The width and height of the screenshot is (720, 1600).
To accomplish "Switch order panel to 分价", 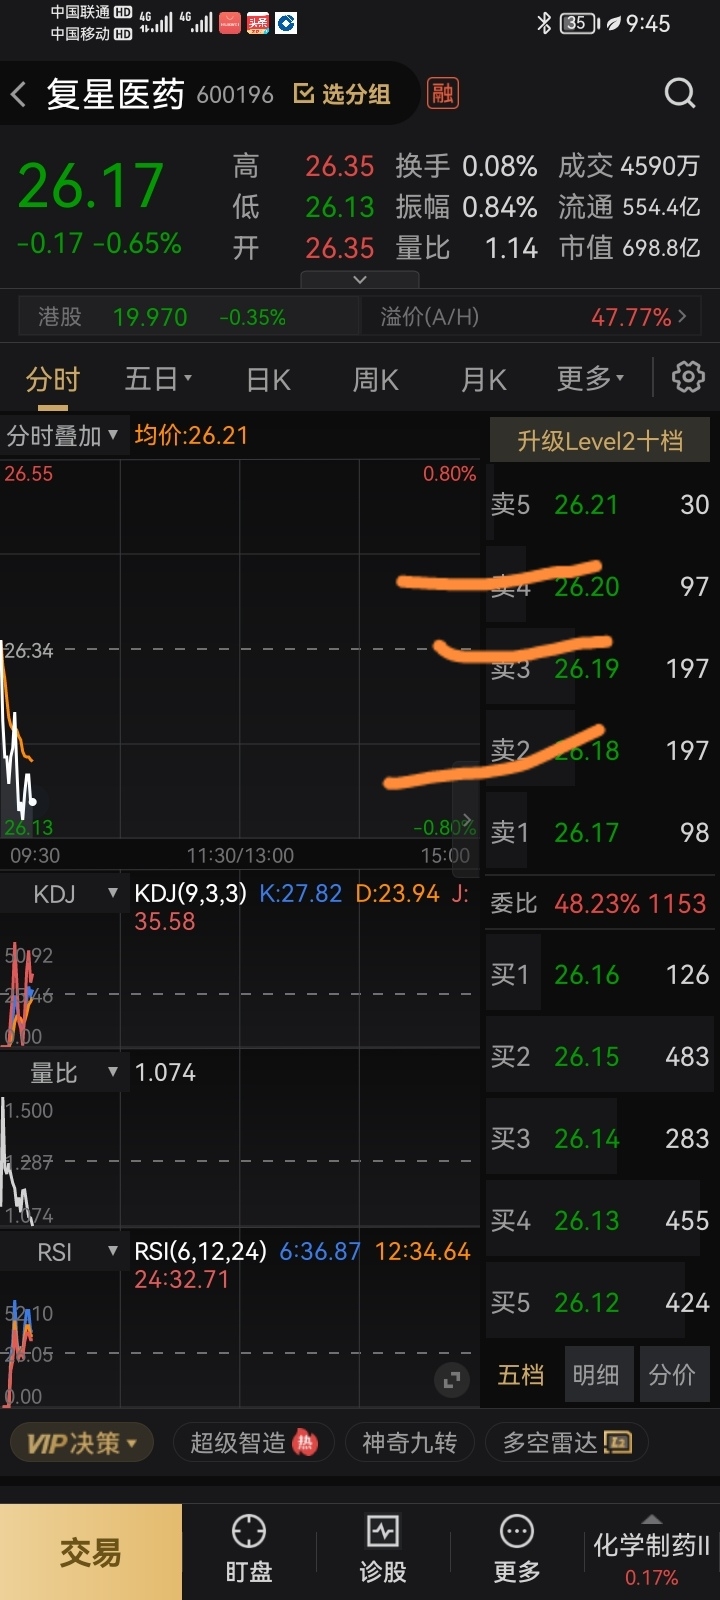I will 671,1375.
